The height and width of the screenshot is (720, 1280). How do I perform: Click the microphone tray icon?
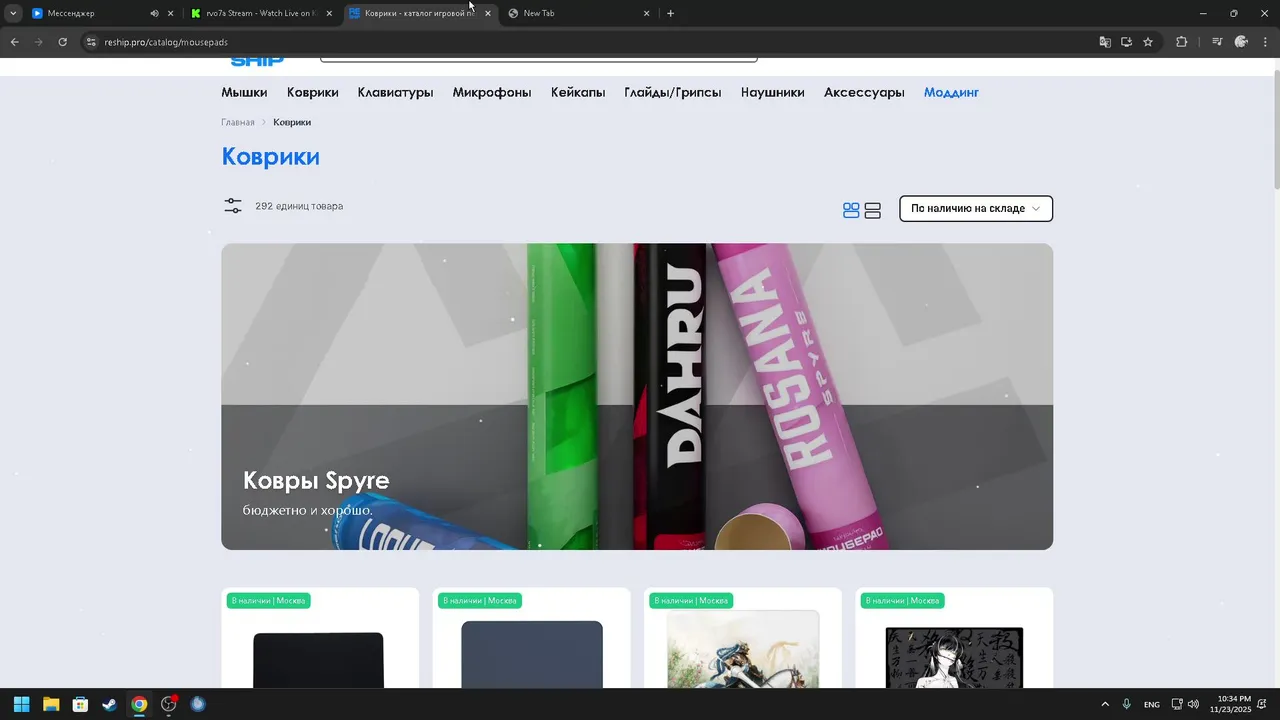(x=1127, y=704)
